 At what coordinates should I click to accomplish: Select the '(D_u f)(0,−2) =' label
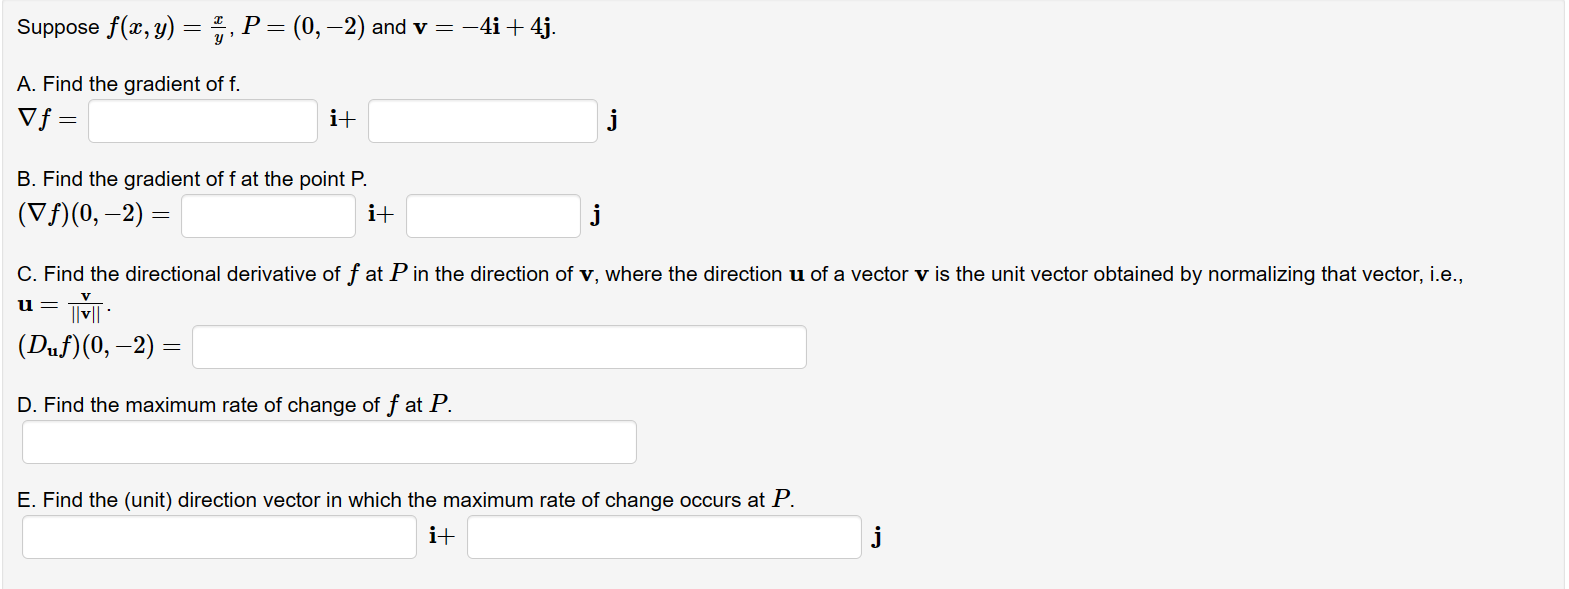coord(100,346)
